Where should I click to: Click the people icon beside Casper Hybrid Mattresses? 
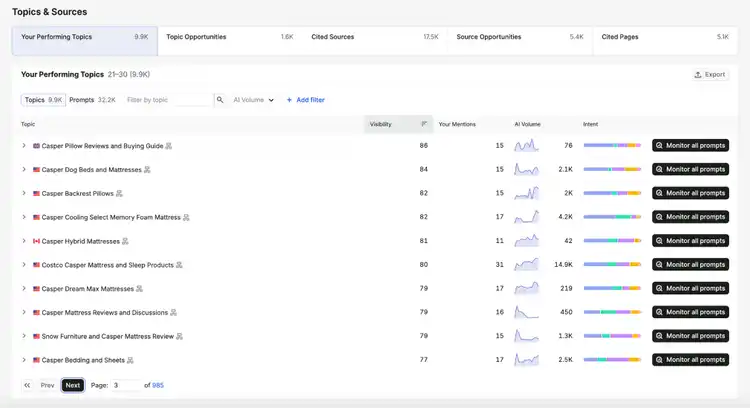(x=125, y=242)
